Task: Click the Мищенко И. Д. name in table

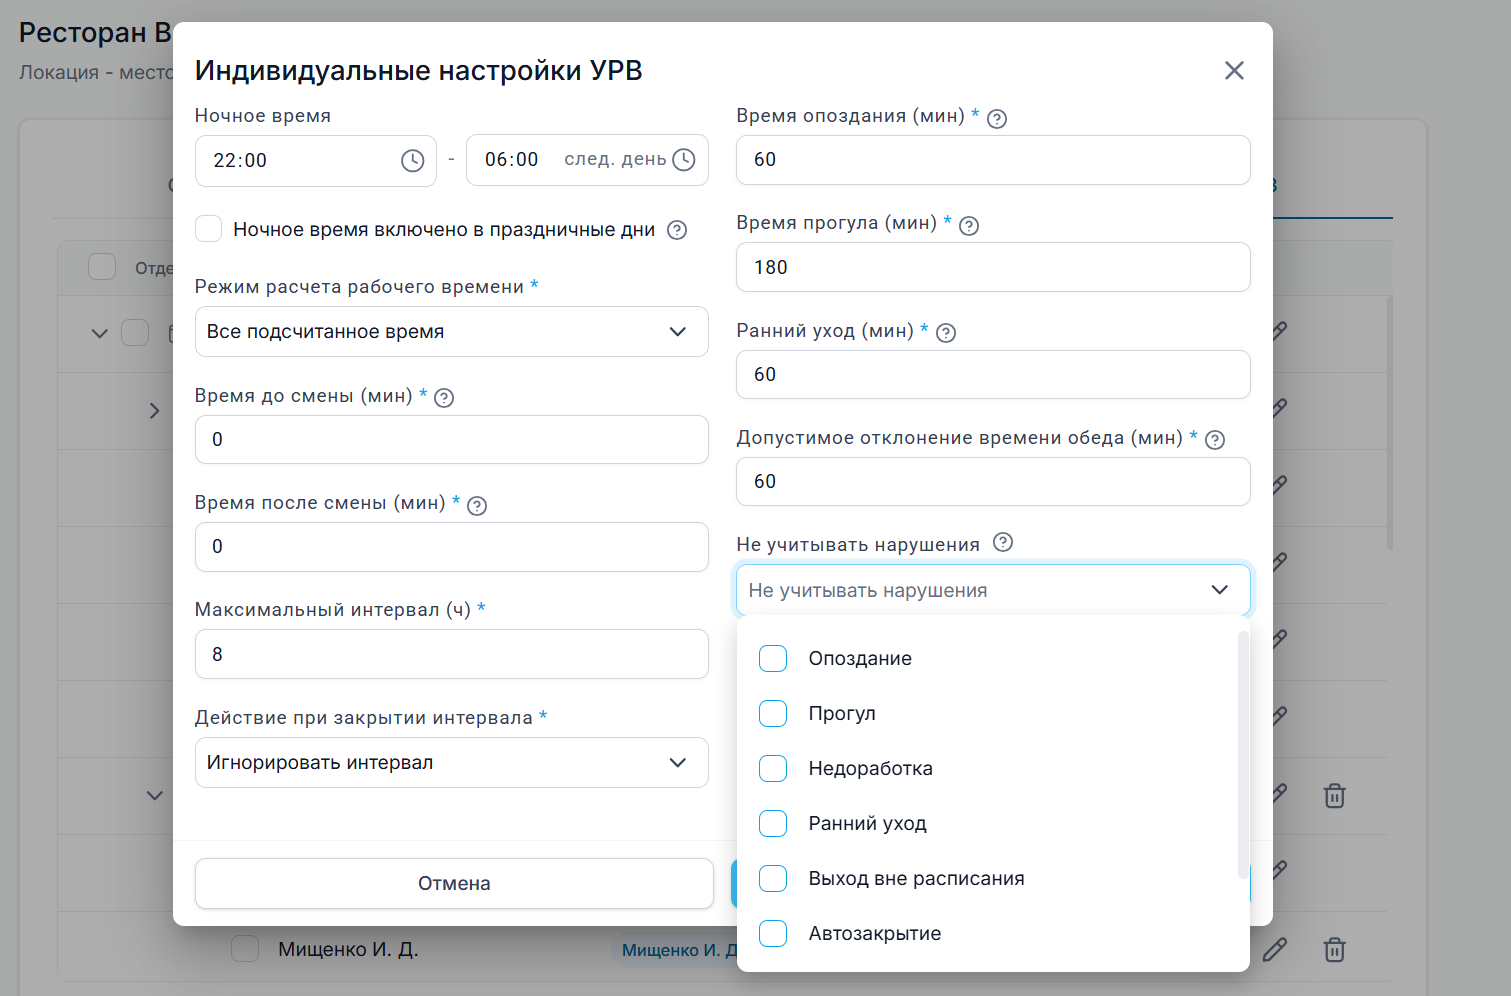Action: [x=348, y=949]
